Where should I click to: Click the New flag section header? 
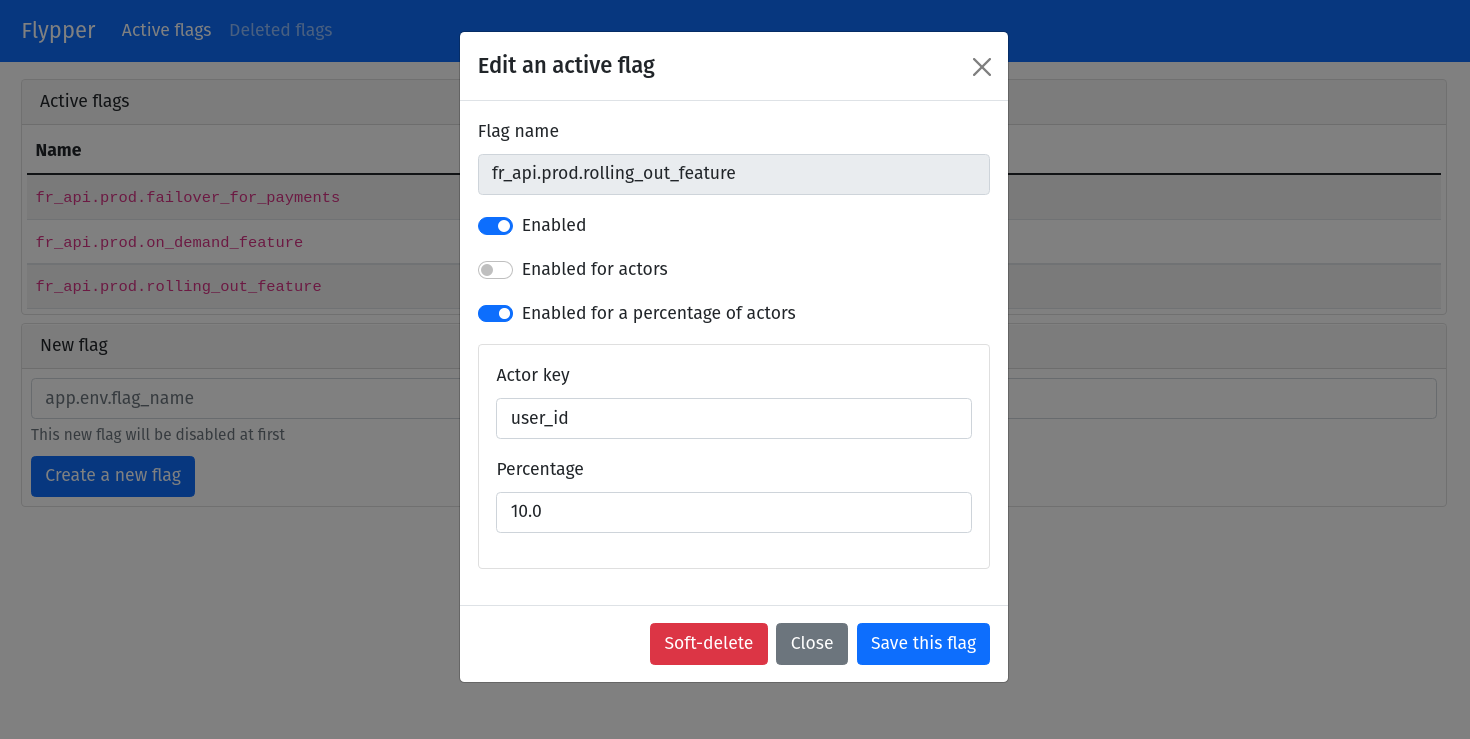[73, 345]
